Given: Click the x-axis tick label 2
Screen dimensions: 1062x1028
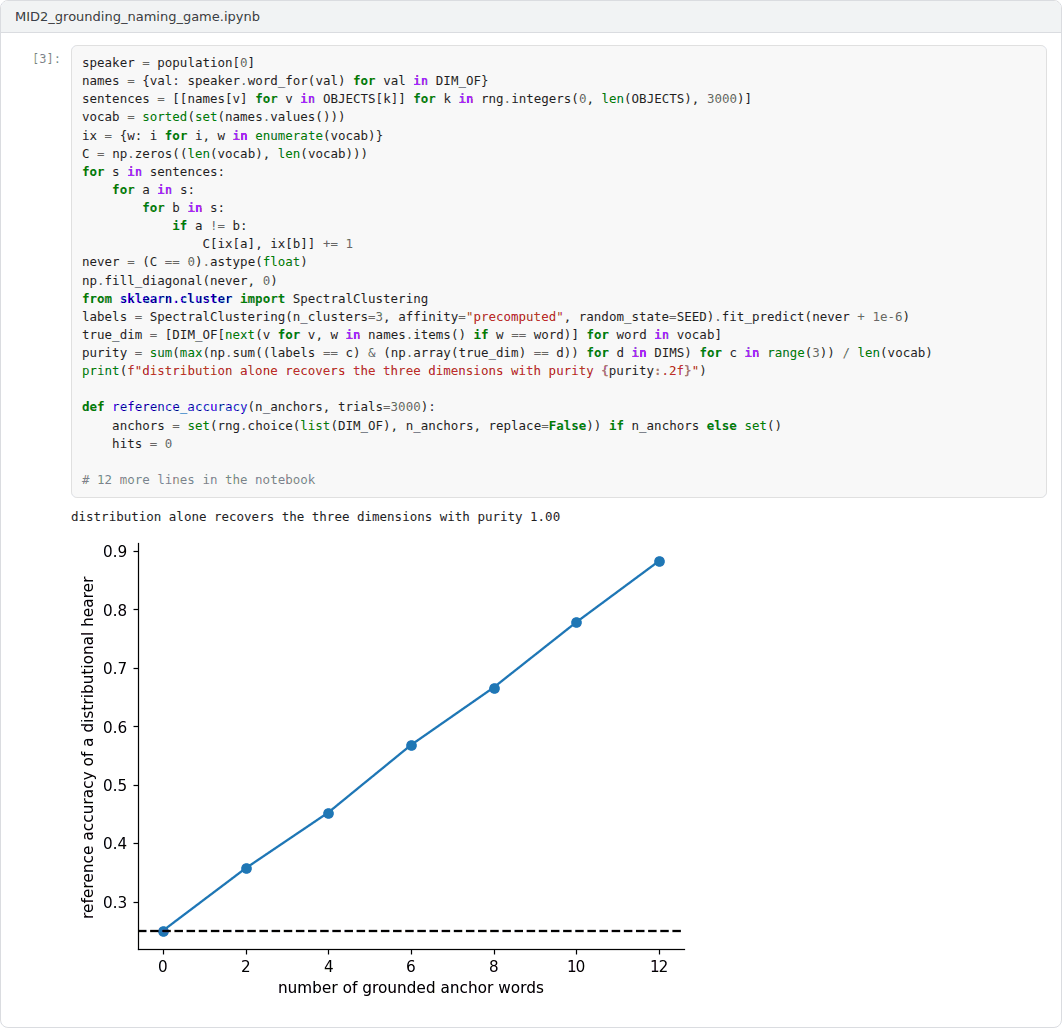Looking at the screenshot, I should [x=246, y=966].
